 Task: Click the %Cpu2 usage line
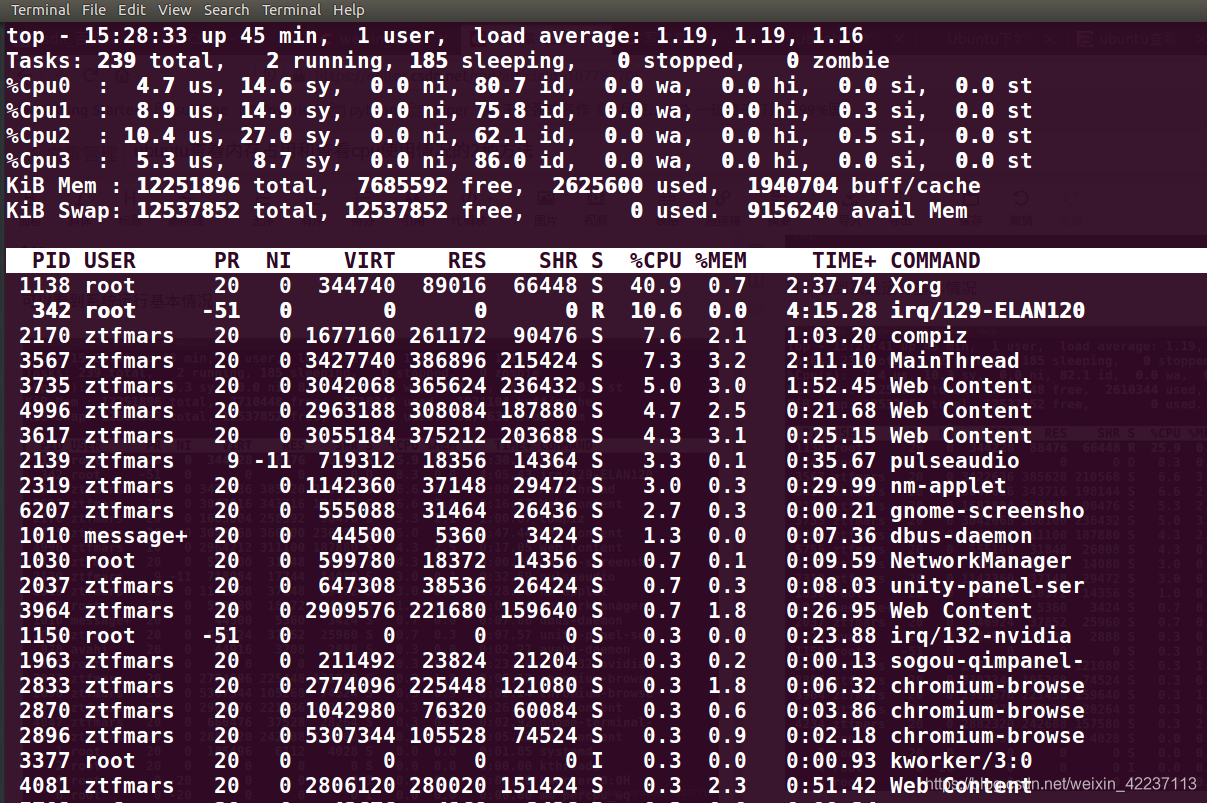[519, 136]
